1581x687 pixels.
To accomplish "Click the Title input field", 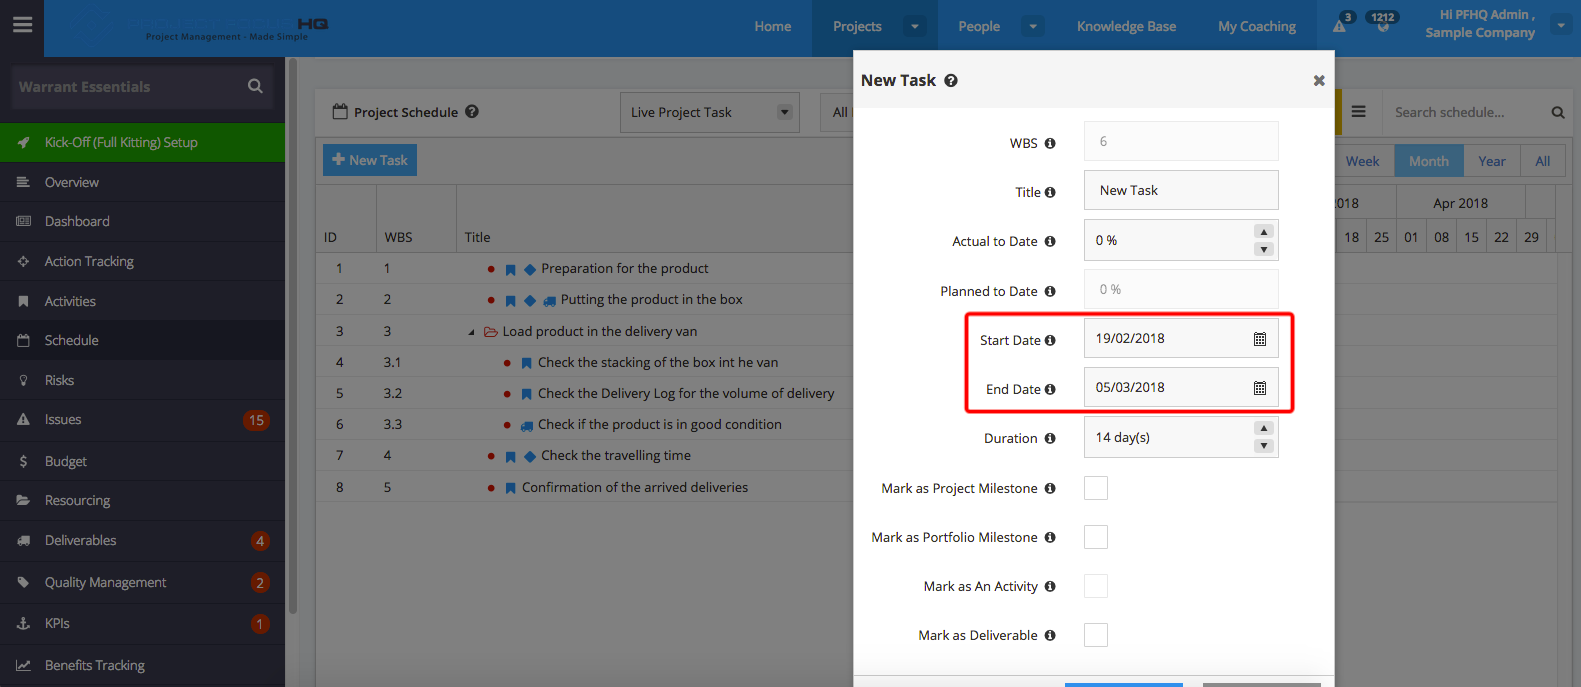I will point(1181,190).
